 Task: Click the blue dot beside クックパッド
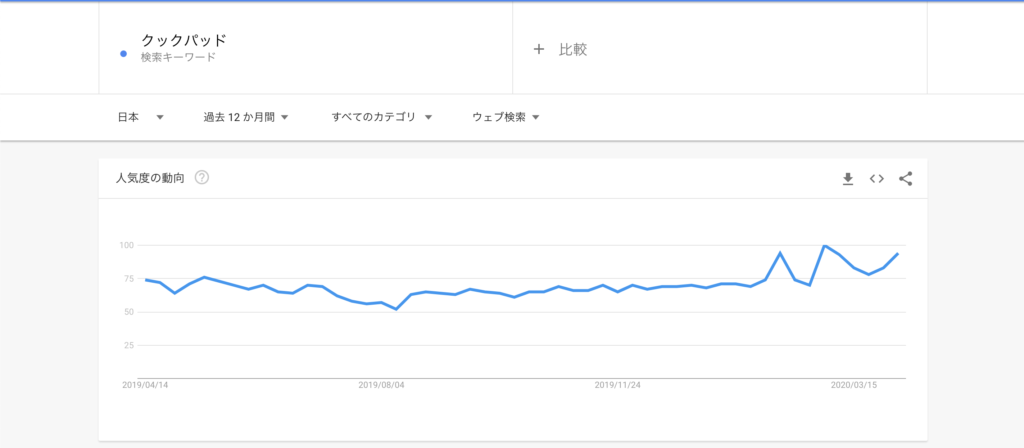tap(123, 54)
